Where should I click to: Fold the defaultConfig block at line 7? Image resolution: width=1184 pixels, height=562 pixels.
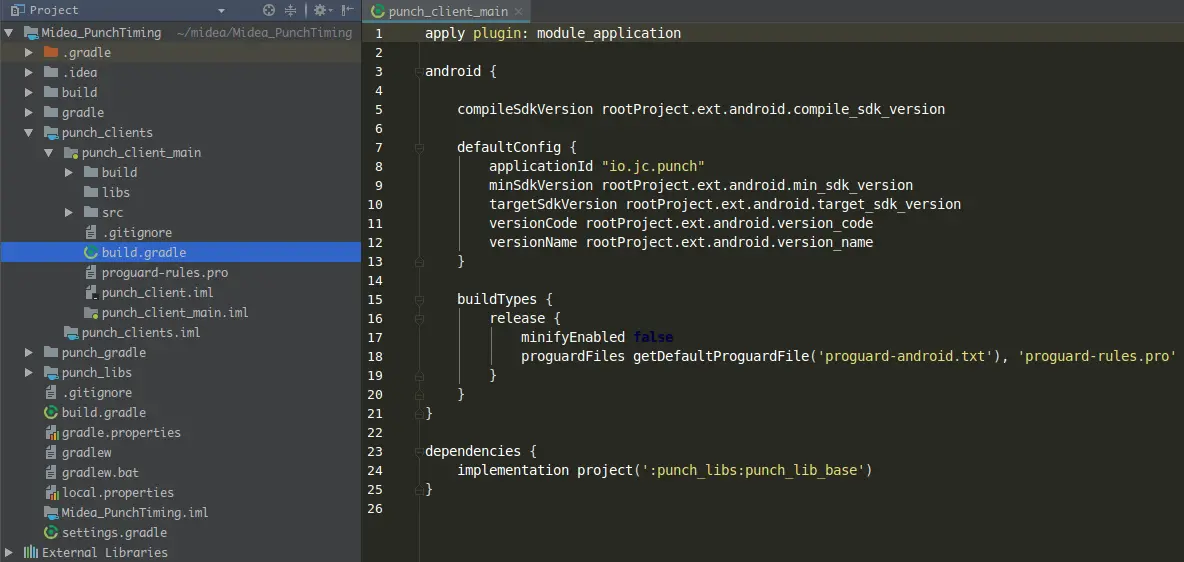tap(418, 147)
